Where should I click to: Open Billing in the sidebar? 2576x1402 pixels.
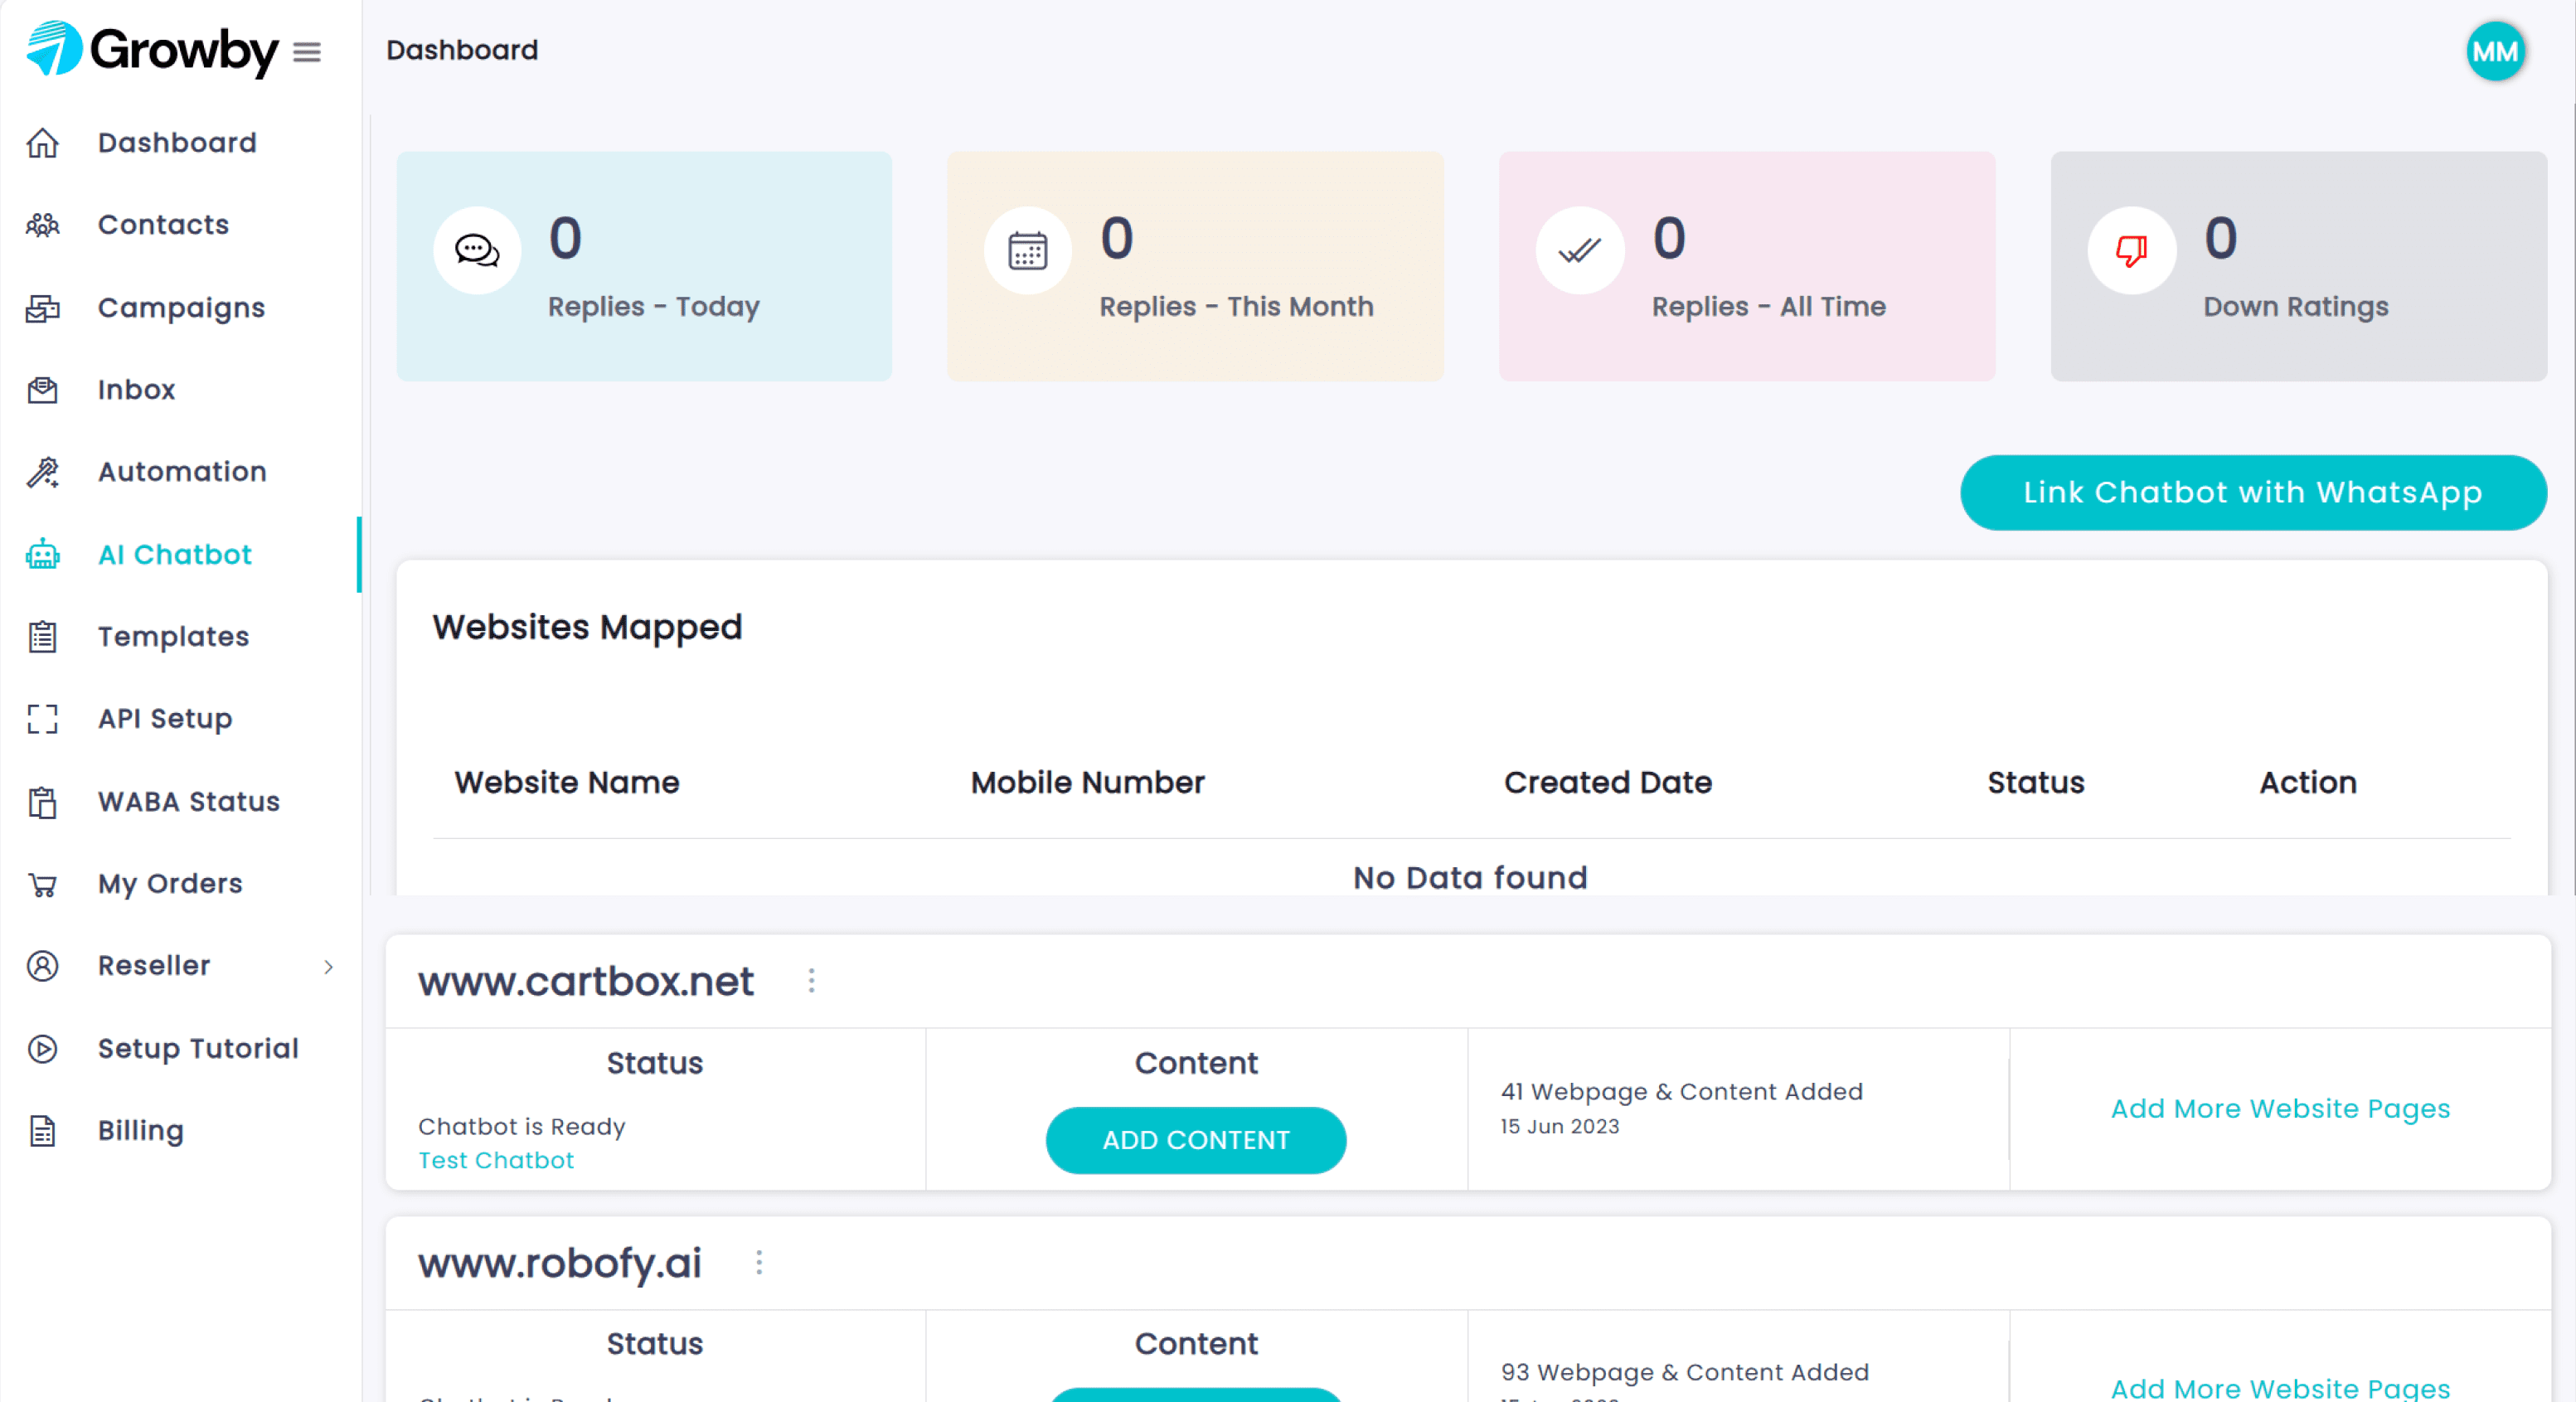click(141, 1130)
